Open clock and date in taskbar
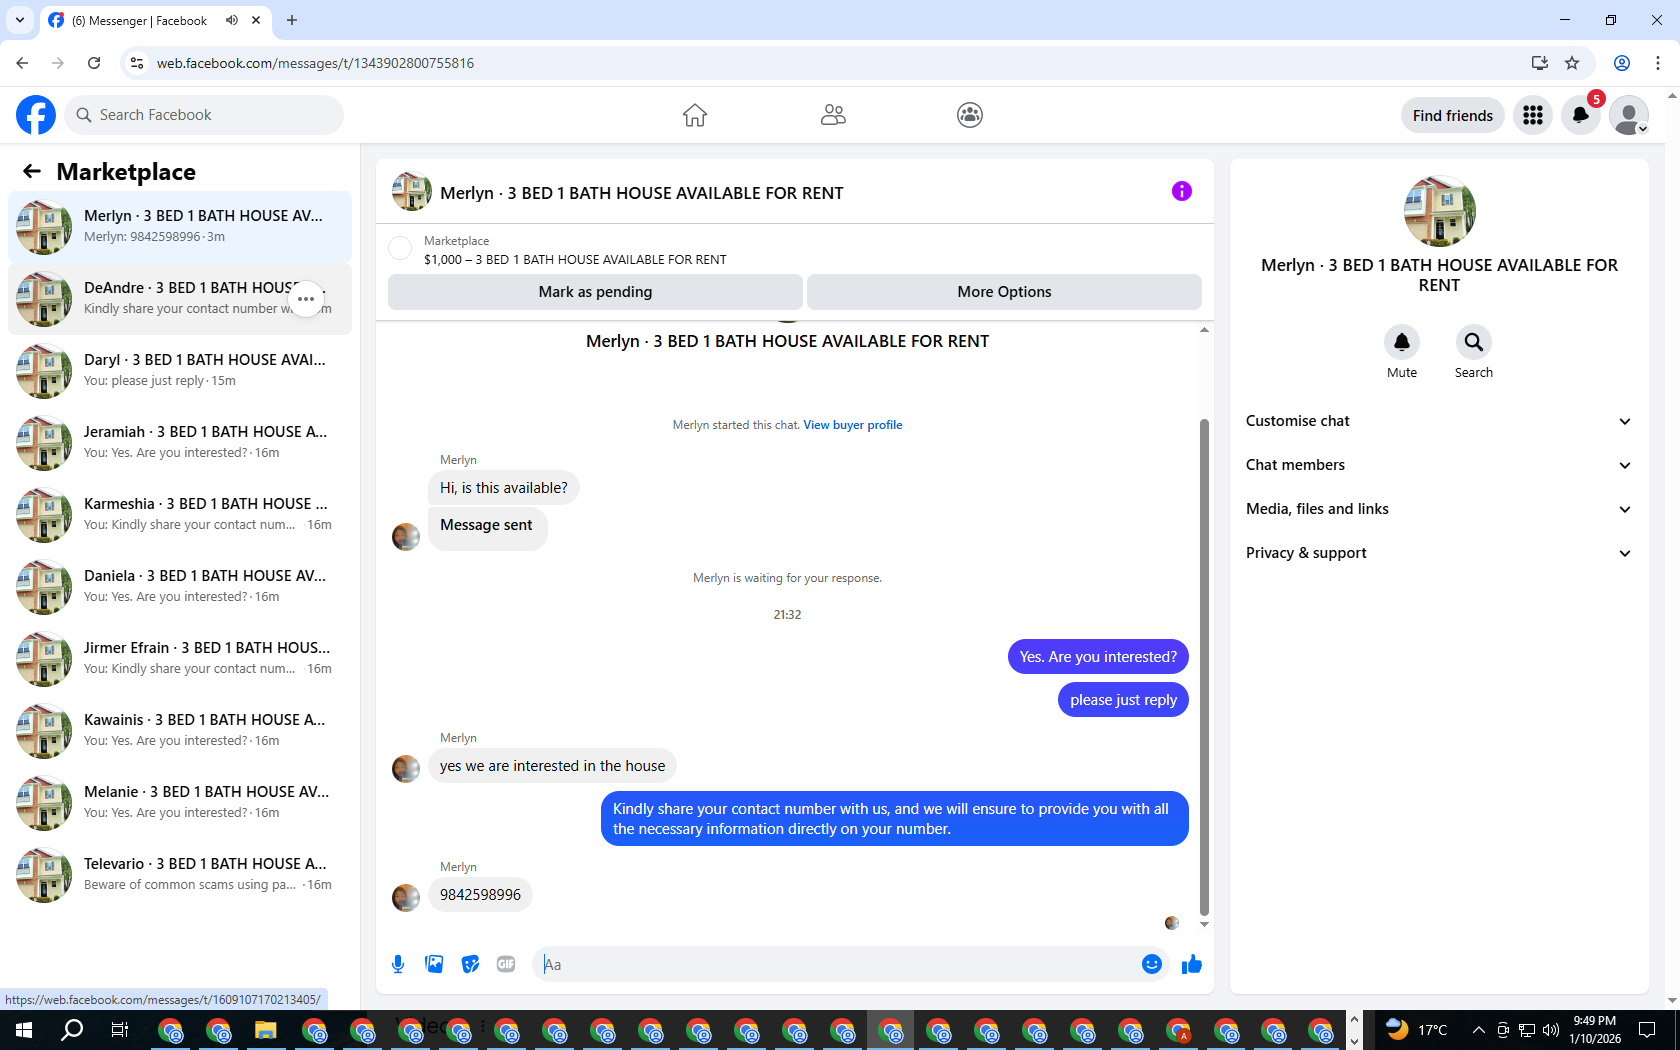This screenshot has width=1680, height=1050. [1595, 1030]
